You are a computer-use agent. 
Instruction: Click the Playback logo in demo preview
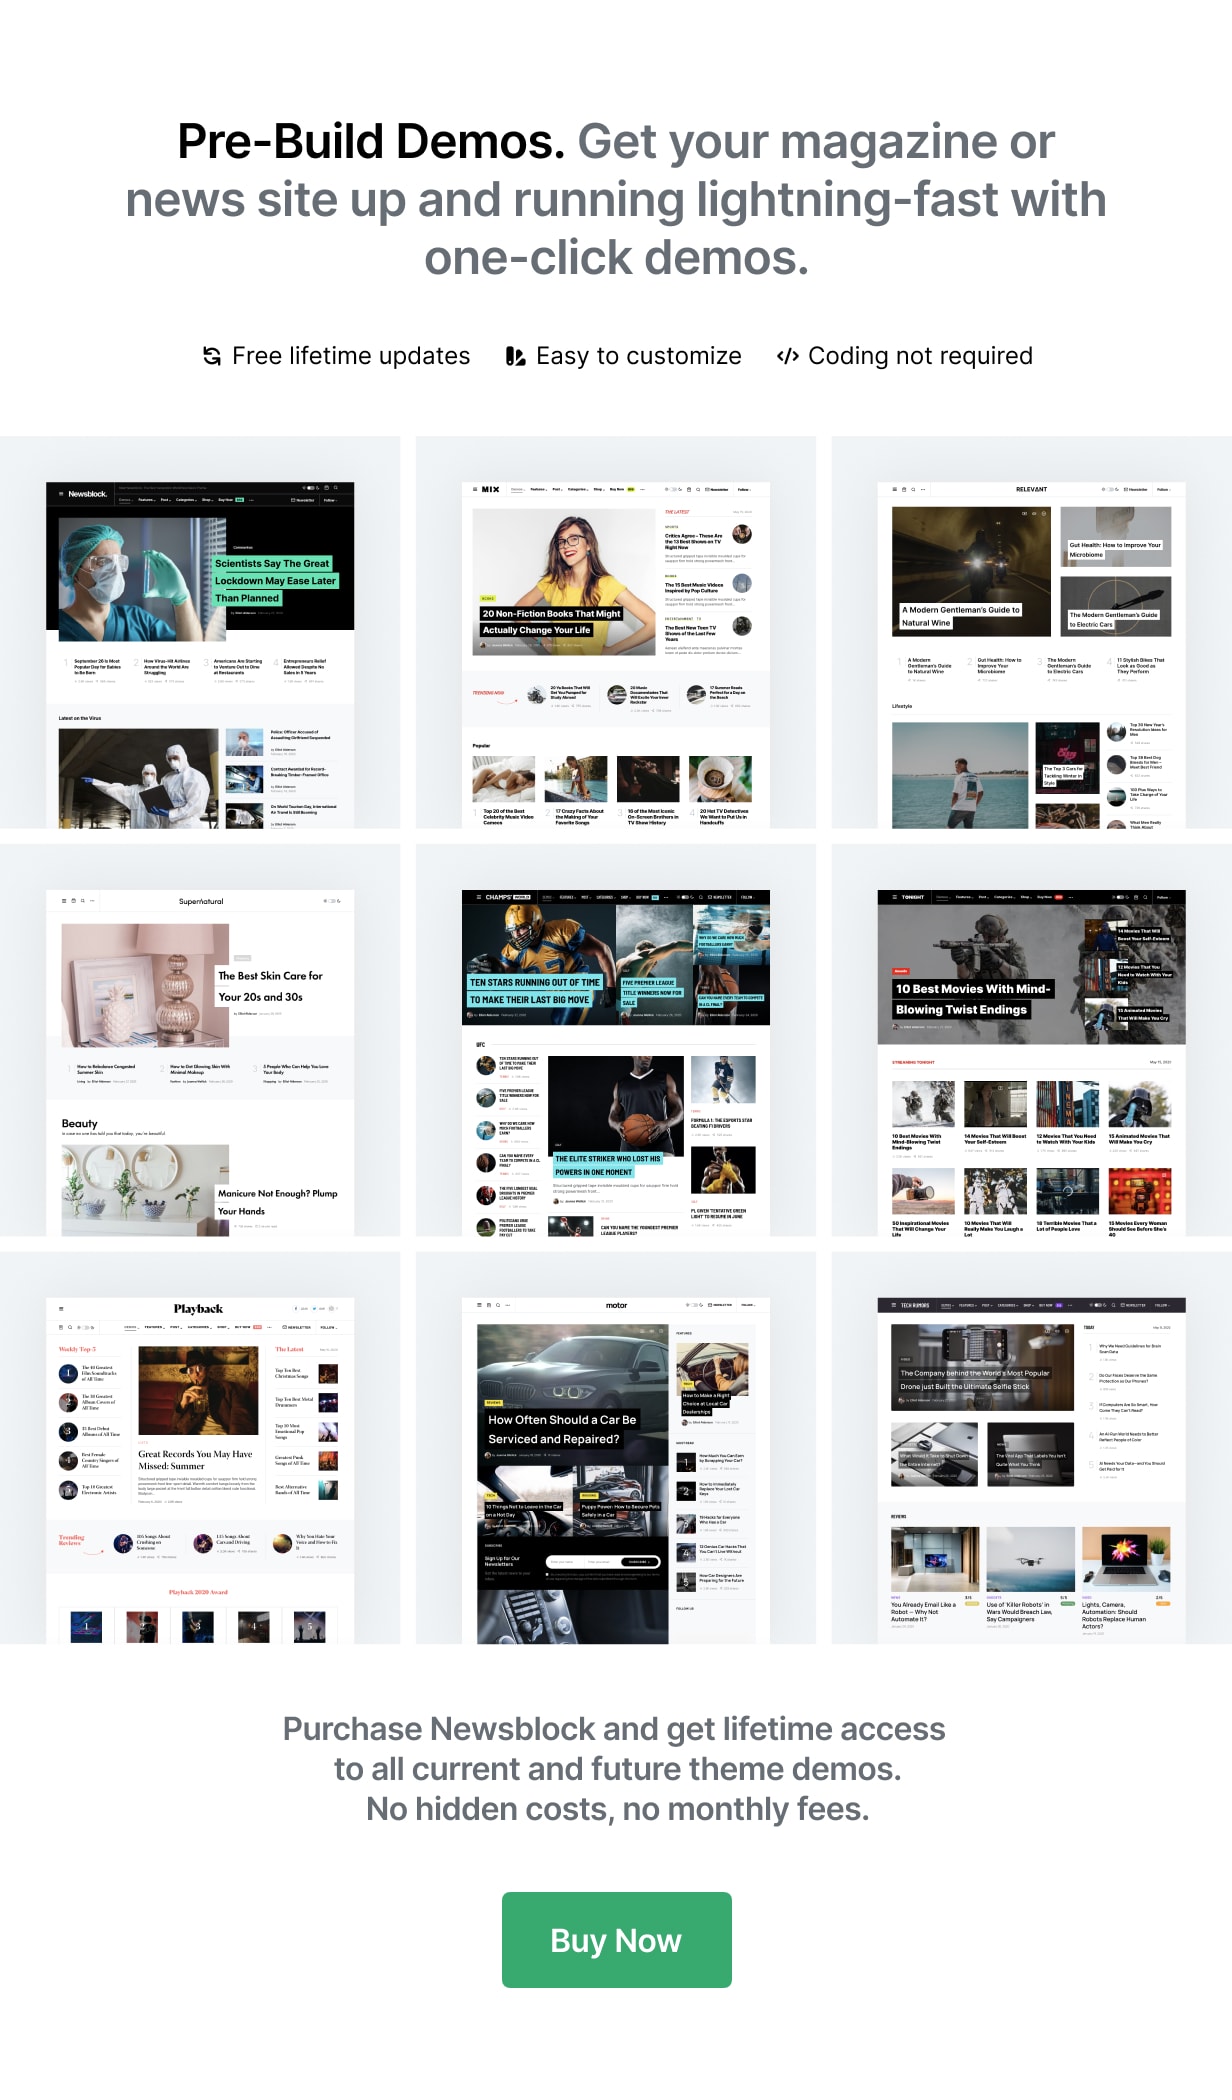[x=198, y=1309]
